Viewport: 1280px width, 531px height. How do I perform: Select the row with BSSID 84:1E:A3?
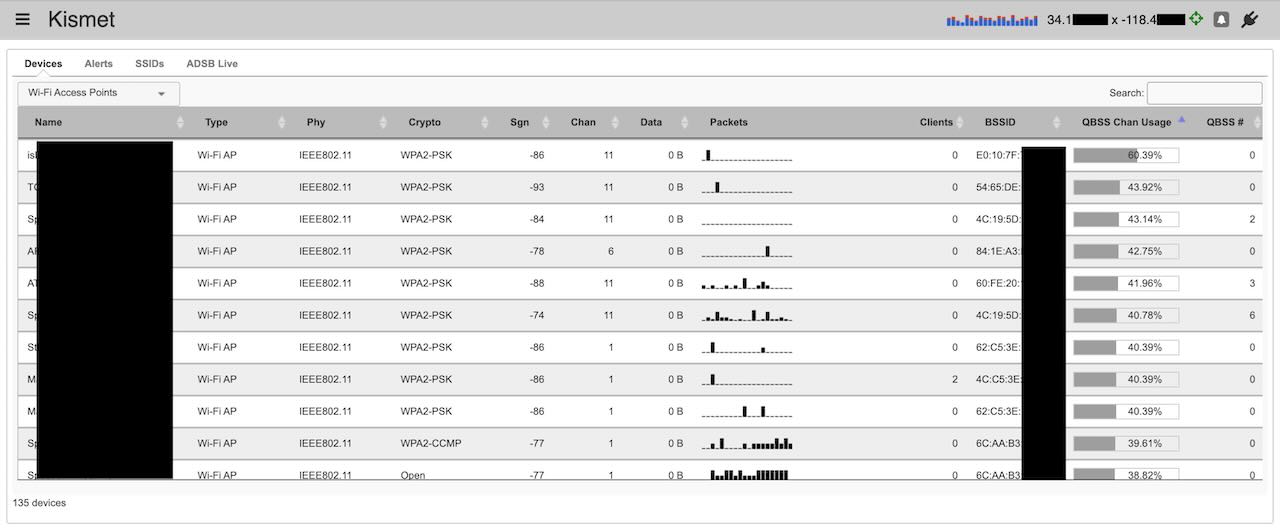coord(640,251)
